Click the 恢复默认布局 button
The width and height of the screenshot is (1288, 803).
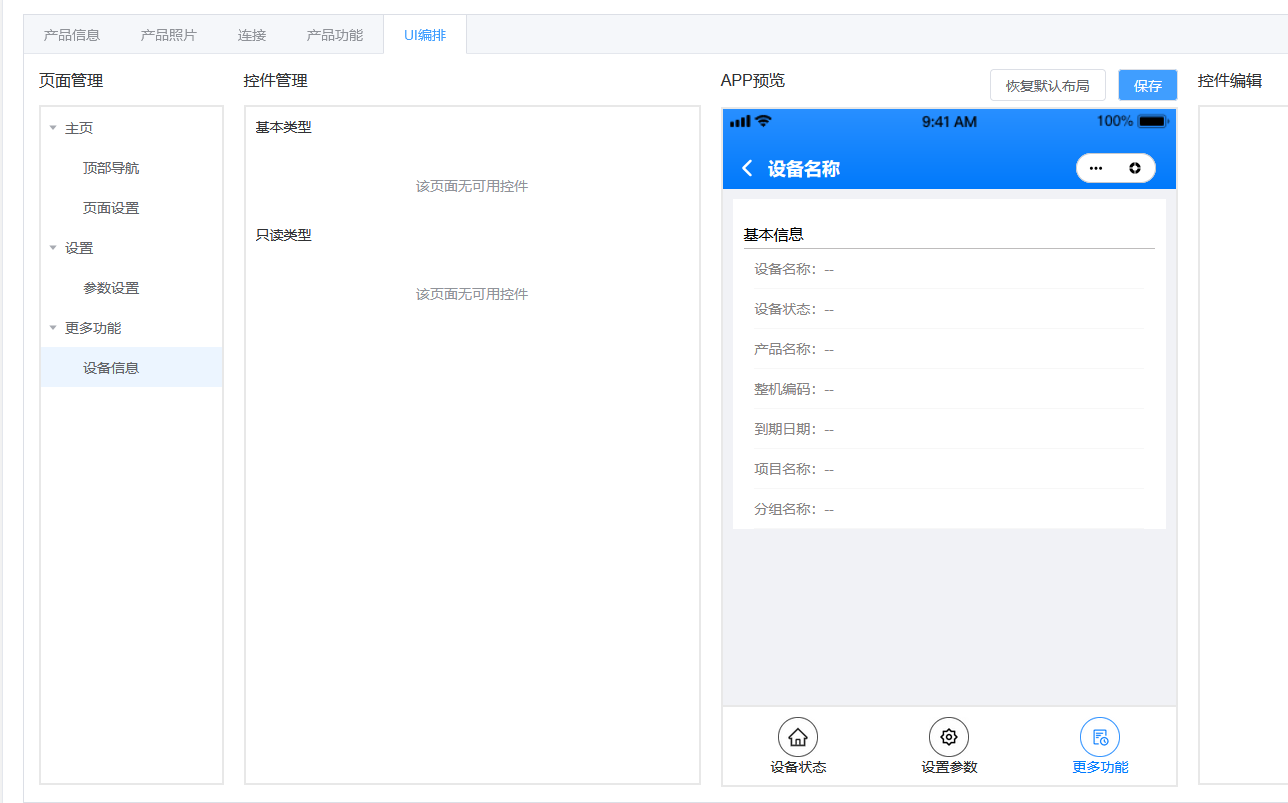(x=1048, y=85)
